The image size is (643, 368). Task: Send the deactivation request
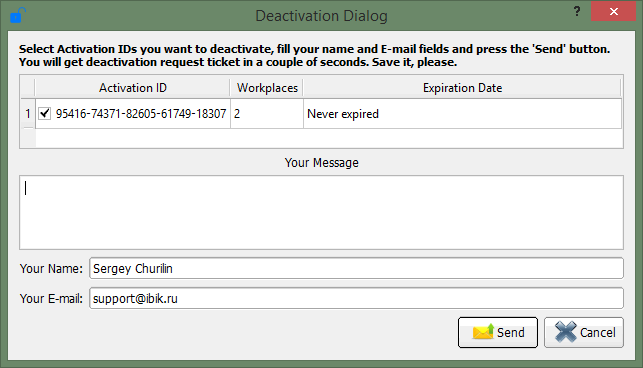tap(498, 332)
